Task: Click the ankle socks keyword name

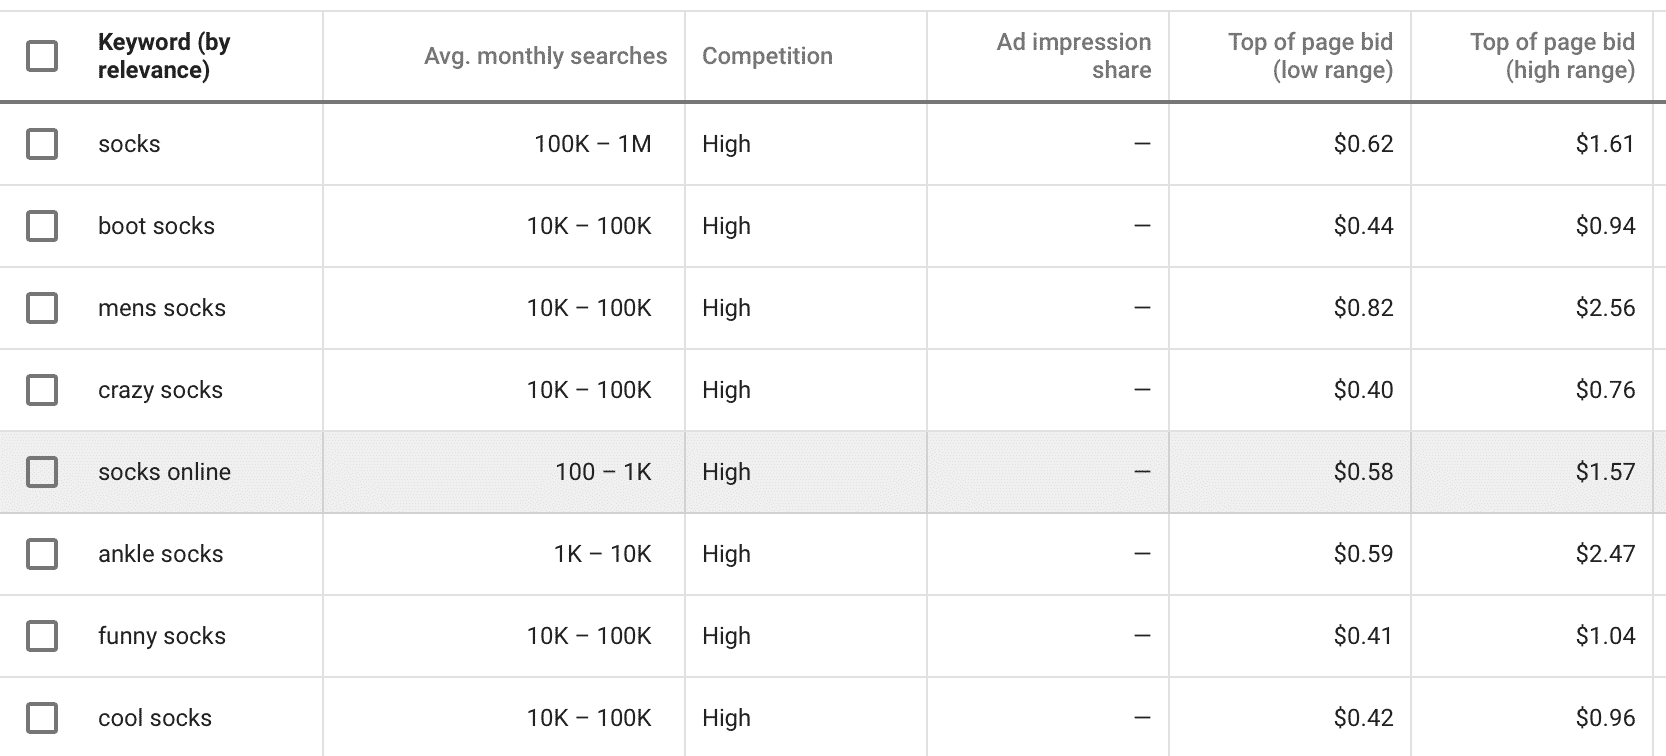Action: (161, 554)
